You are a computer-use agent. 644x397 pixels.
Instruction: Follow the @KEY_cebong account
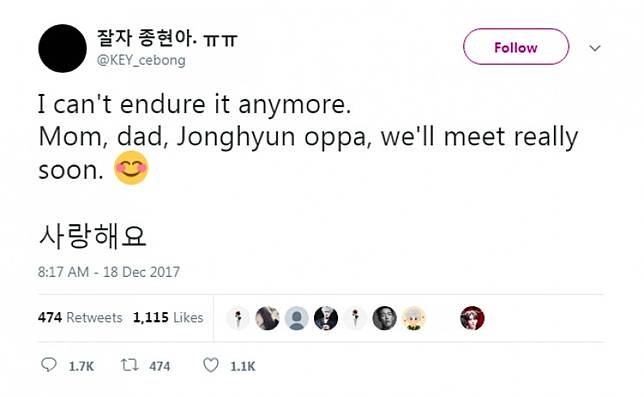point(516,47)
